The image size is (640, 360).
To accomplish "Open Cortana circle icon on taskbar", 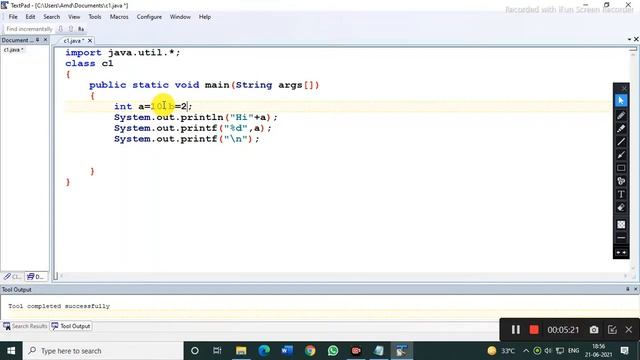I will (x=195, y=351).
